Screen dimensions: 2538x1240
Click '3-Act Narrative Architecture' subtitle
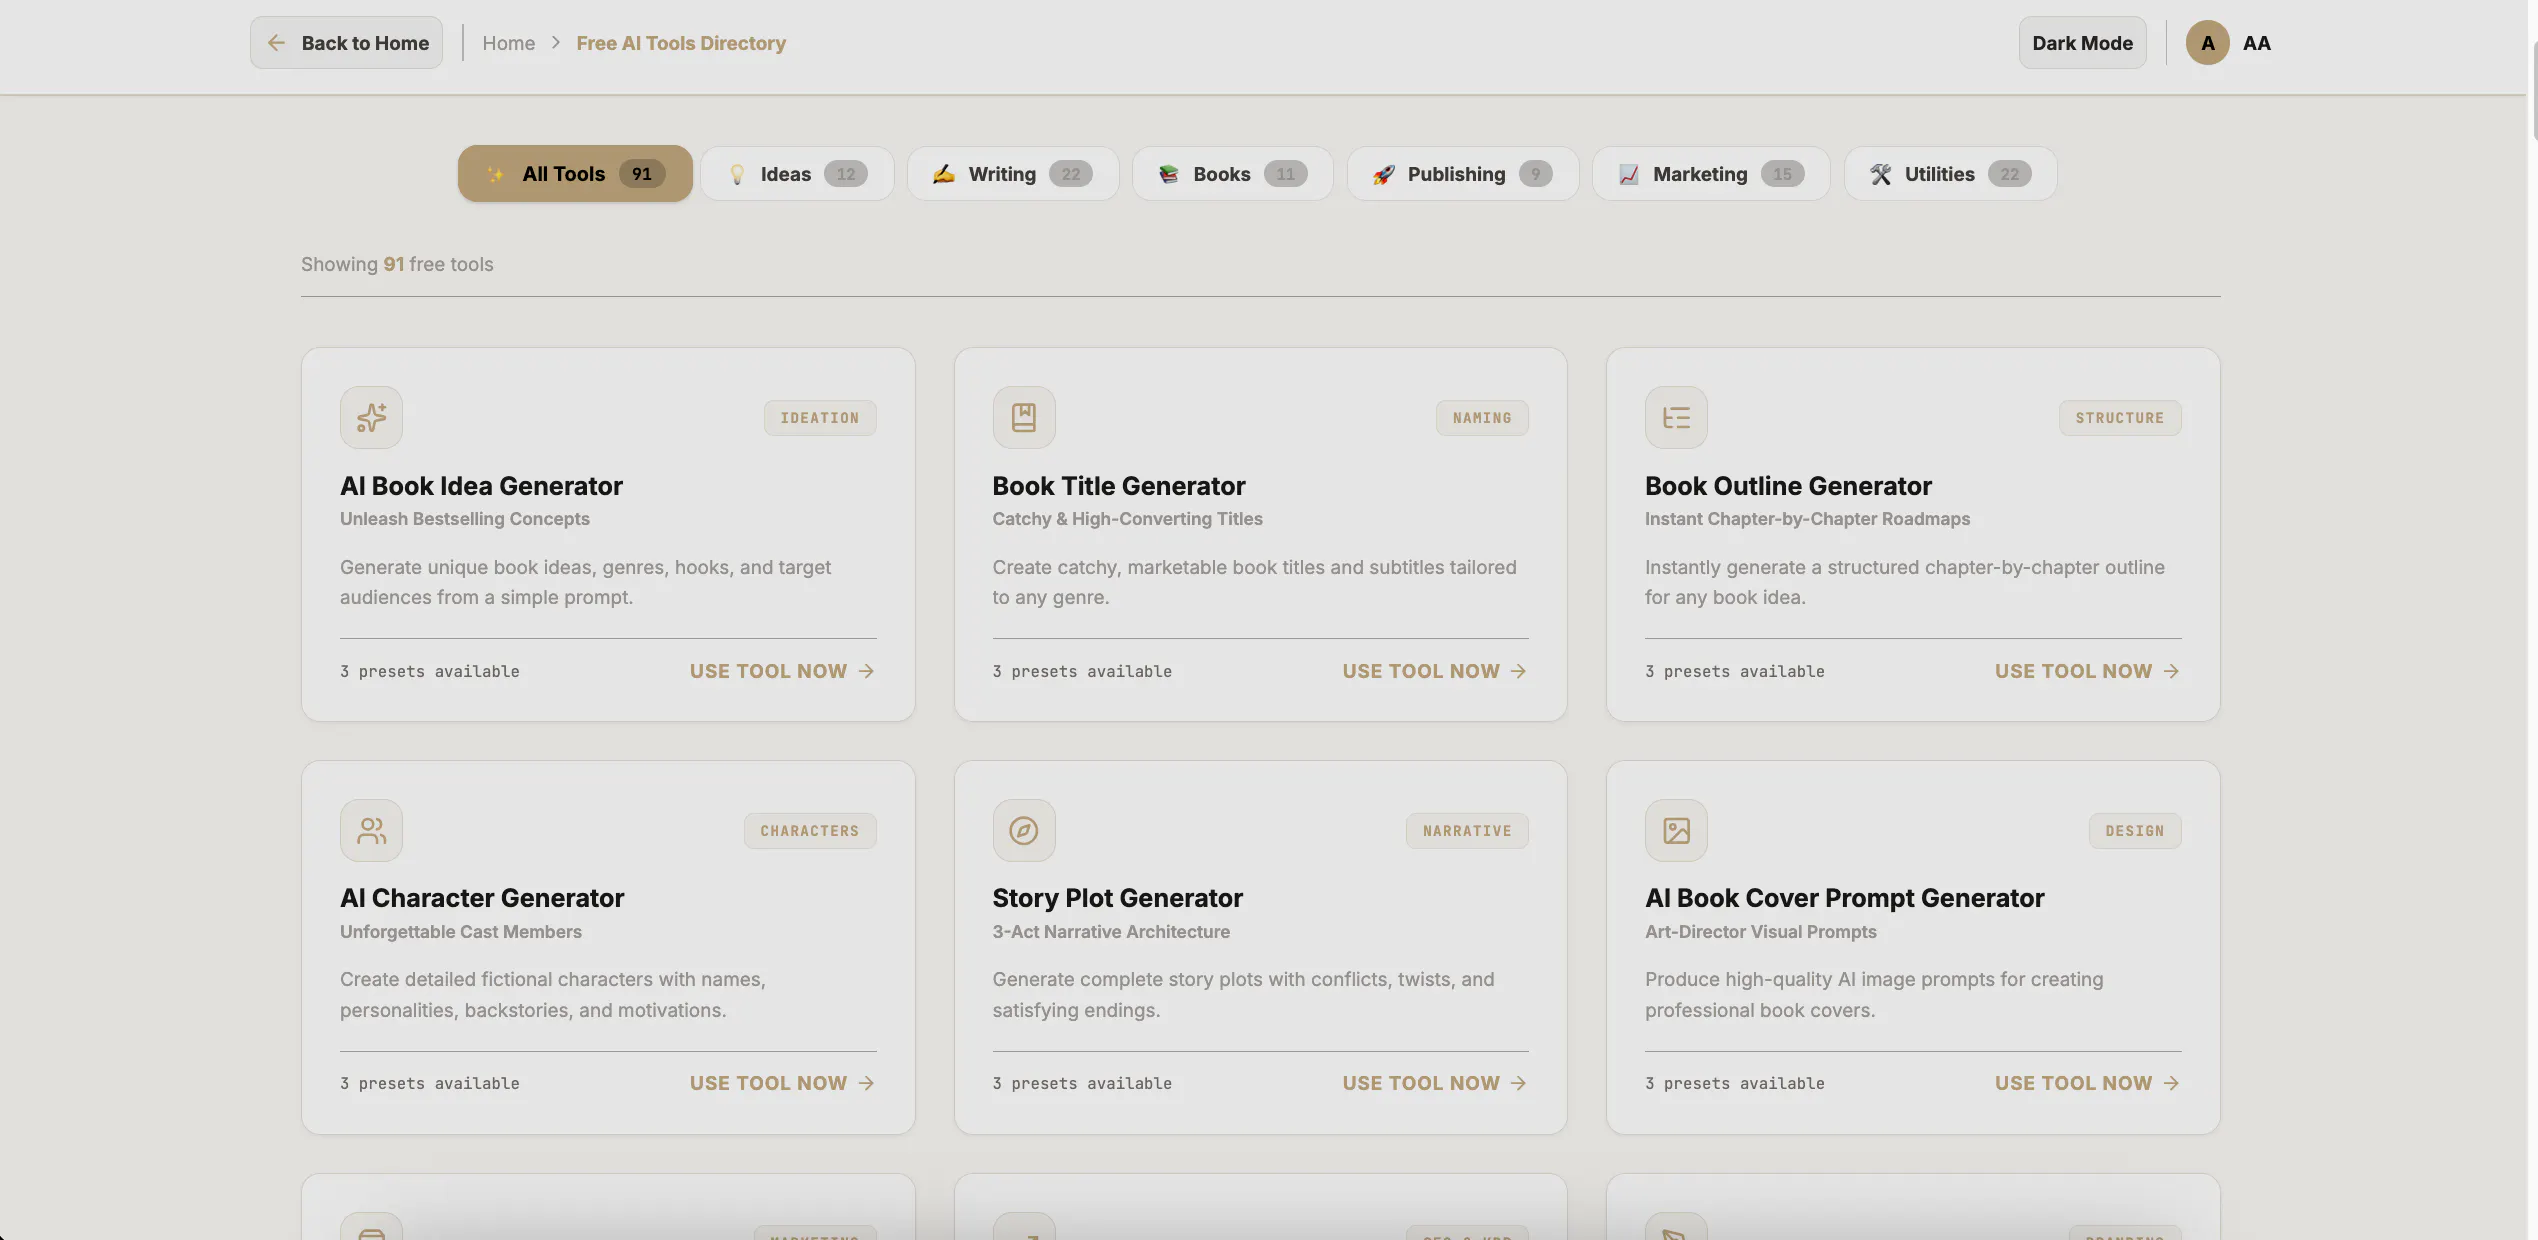[x=1111, y=932]
